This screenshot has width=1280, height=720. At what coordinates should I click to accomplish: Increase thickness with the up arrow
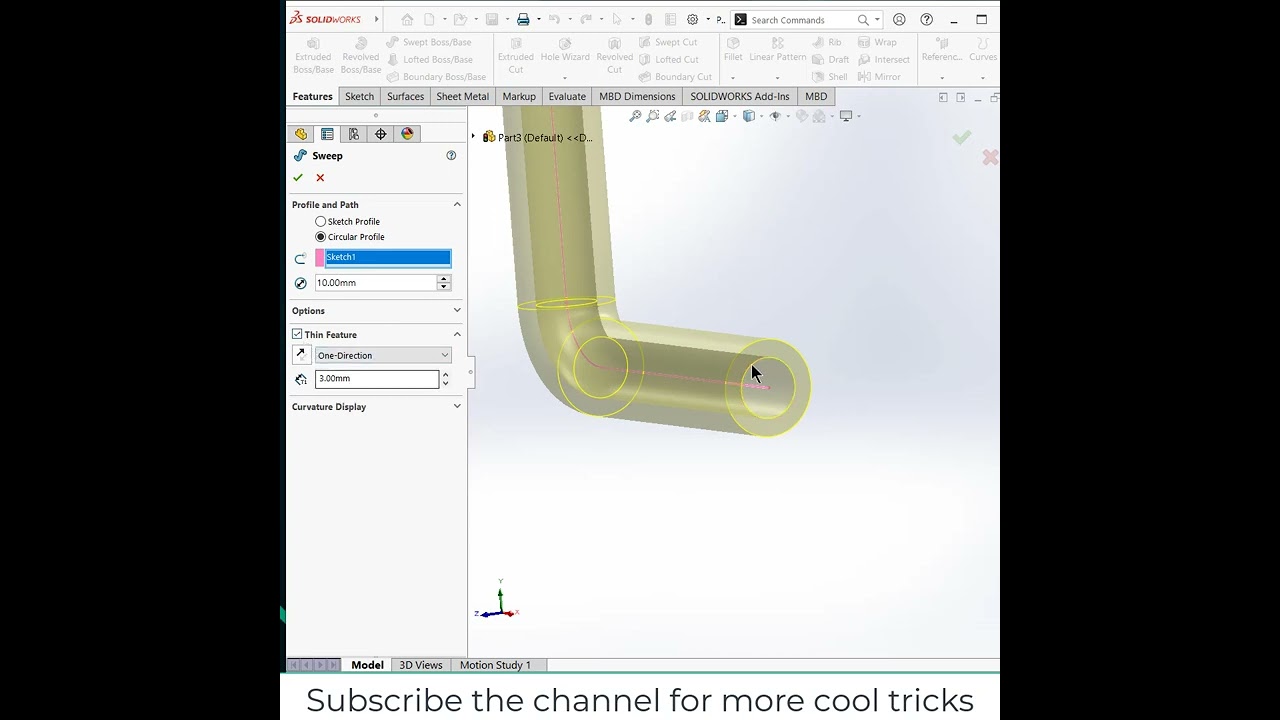[x=445, y=375]
